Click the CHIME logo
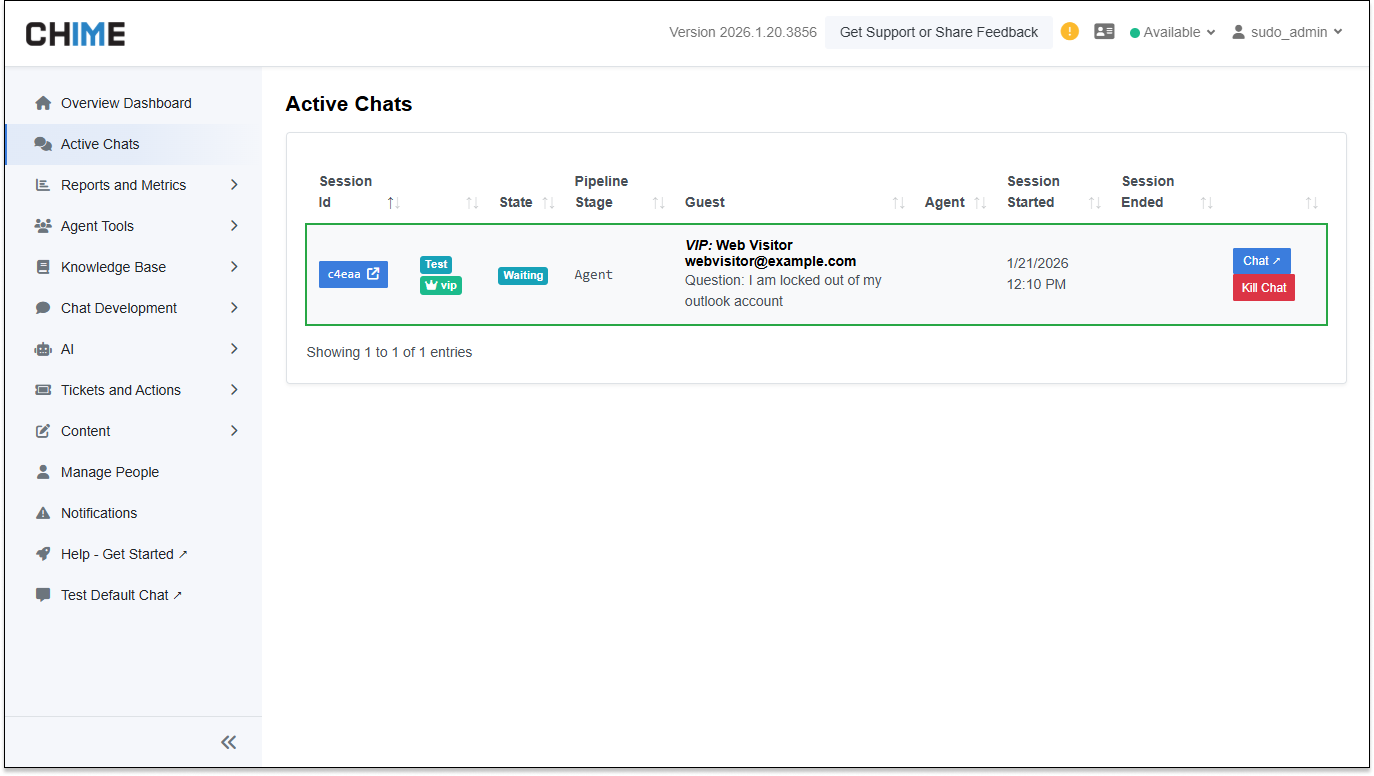1374x776 pixels. tap(76, 34)
